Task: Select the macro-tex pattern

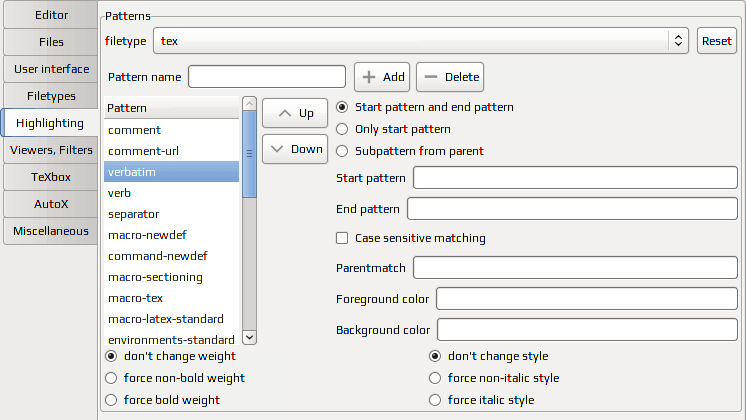Action: [x=171, y=298]
